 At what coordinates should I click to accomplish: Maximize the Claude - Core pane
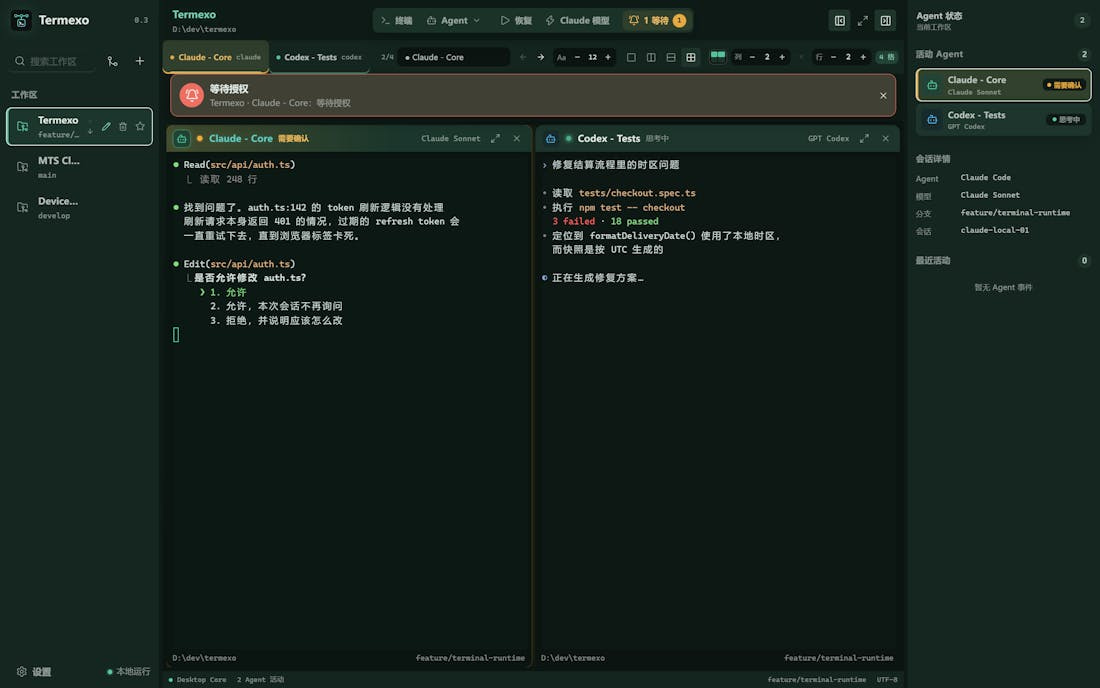click(x=495, y=139)
